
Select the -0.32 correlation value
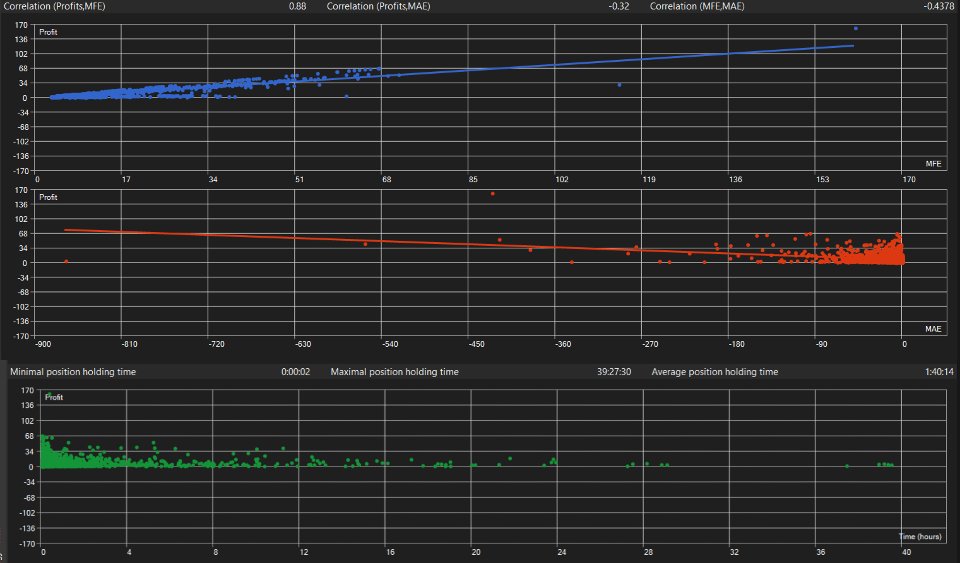[619, 6]
